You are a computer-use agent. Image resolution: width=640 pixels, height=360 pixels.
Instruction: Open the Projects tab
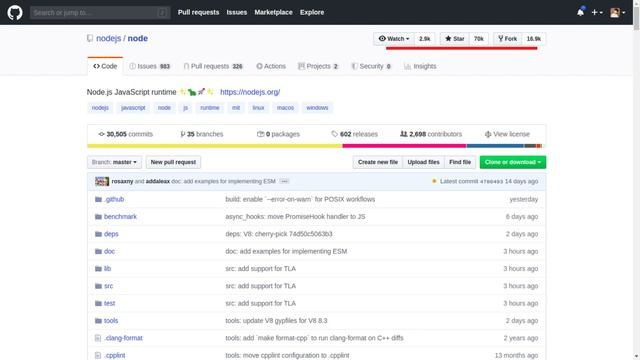(318, 66)
